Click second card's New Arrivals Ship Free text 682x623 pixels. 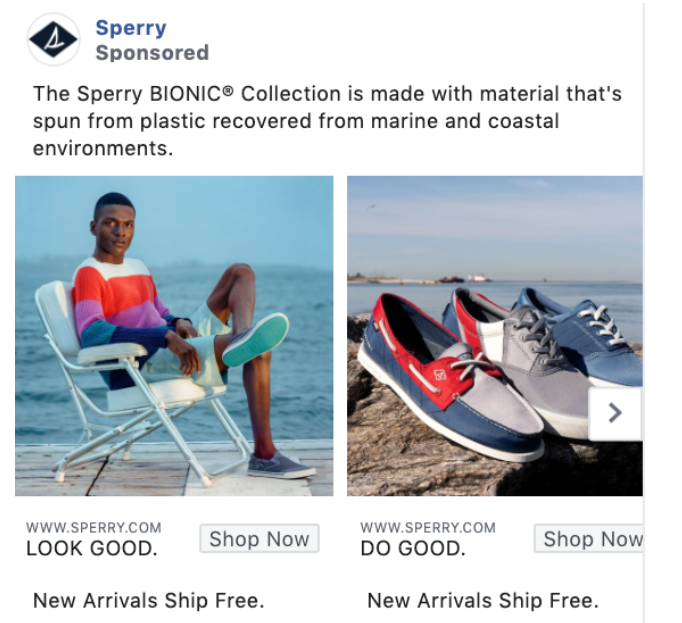point(483,600)
